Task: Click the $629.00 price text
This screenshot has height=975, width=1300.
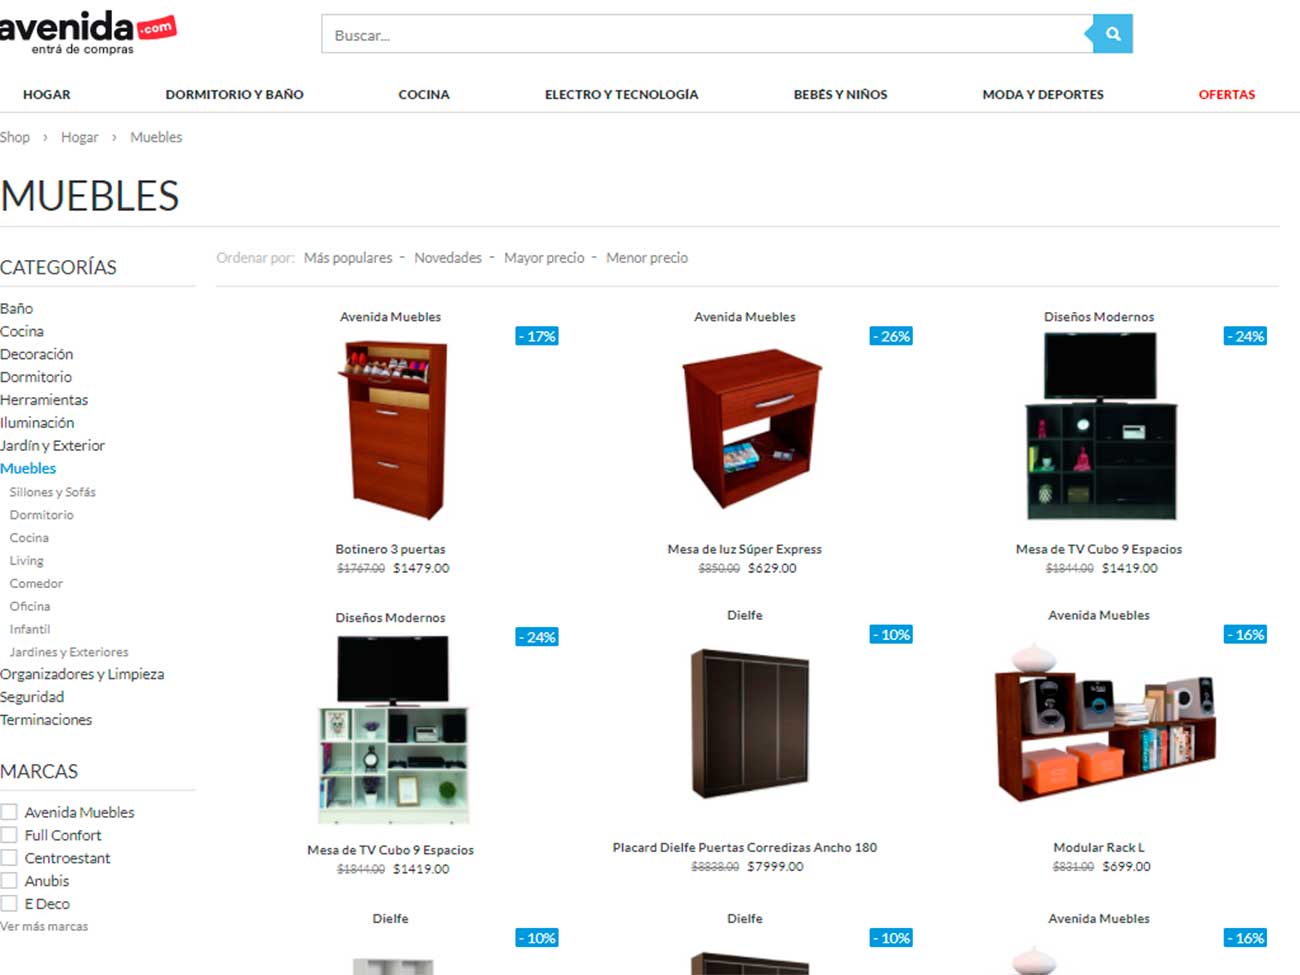Action: (x=772, y=568)
